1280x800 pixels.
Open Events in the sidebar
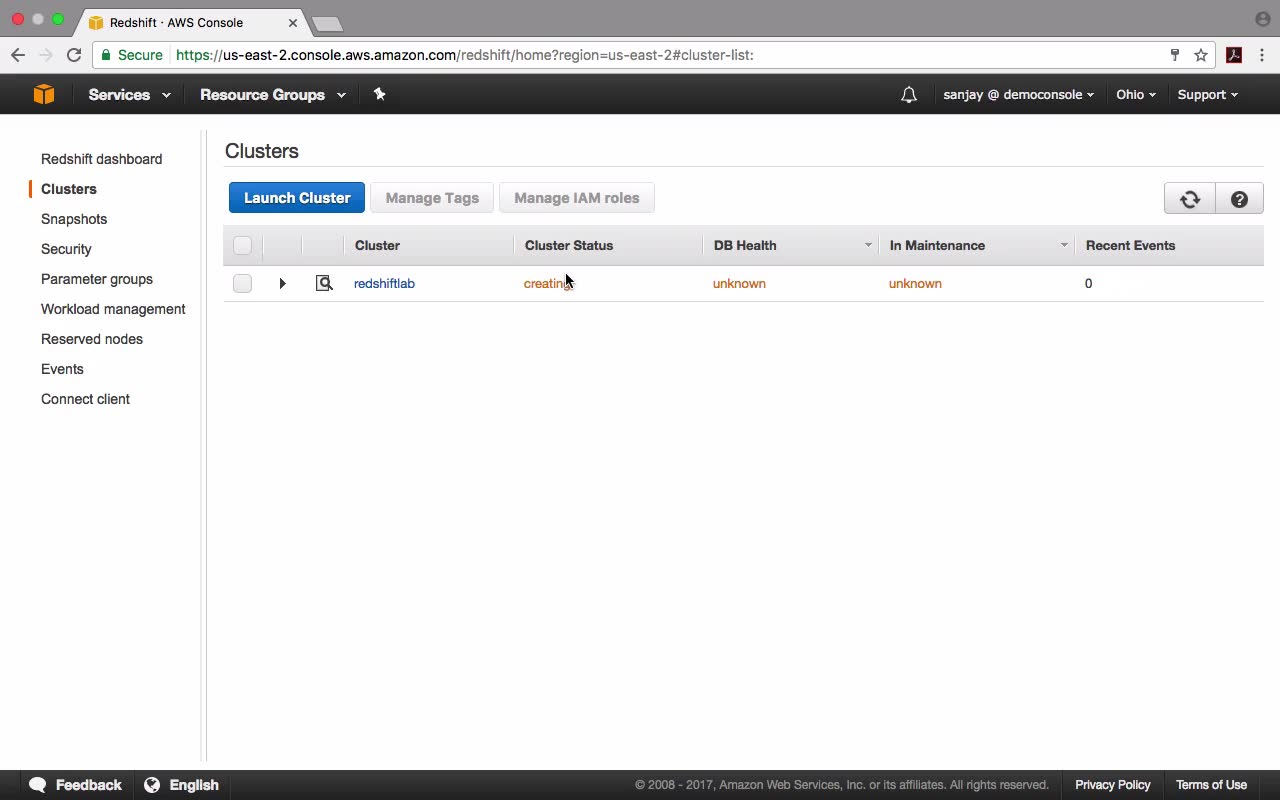62,369
